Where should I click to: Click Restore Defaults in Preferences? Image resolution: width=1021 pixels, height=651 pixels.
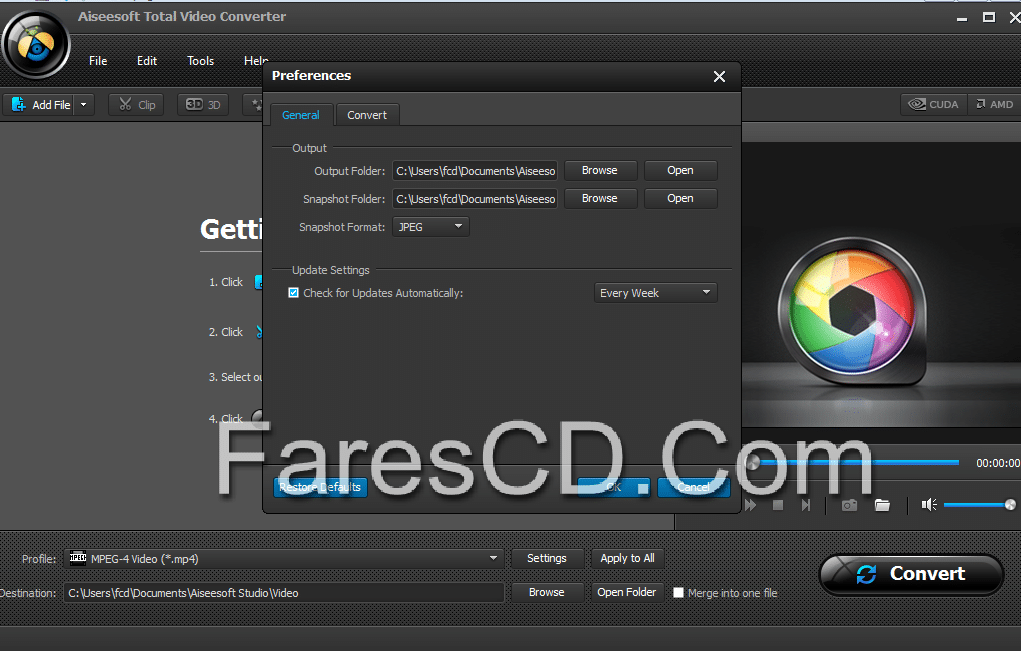tap(320, 487)
